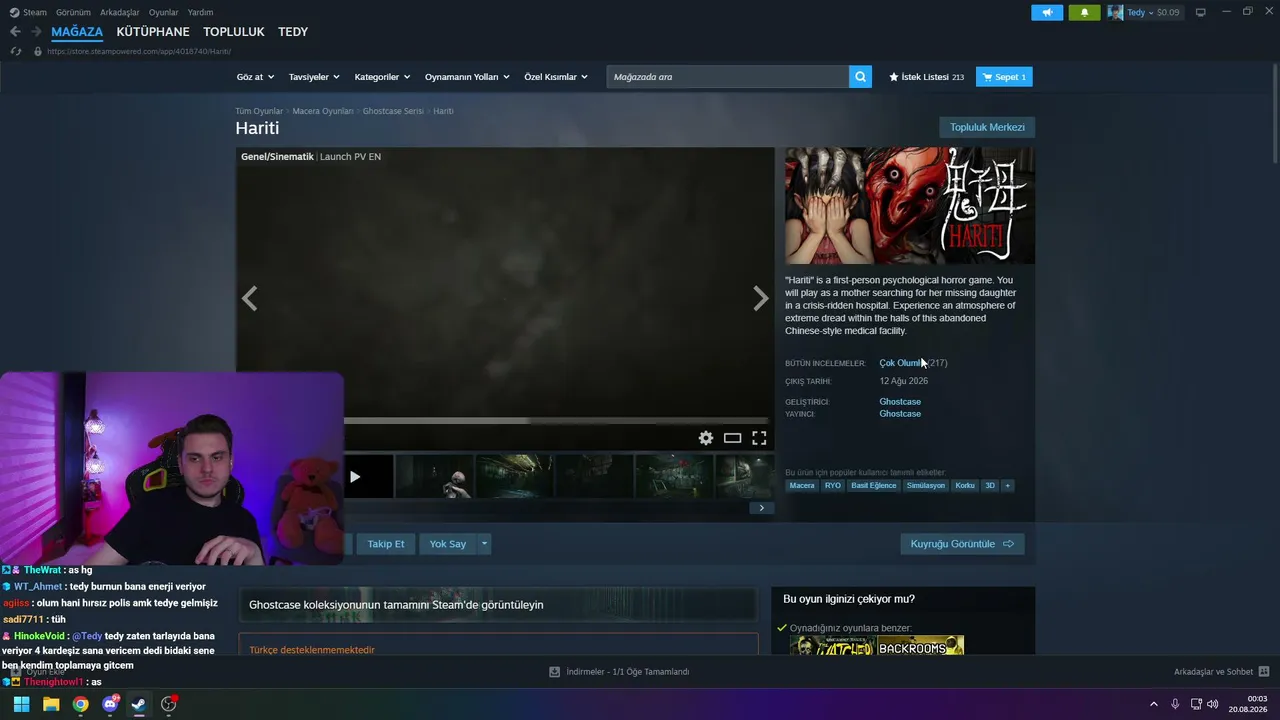The width and height of the screenshot is (1280, 720).
Task: Open the Hariti capsule header image
Action: click(910, 206)
